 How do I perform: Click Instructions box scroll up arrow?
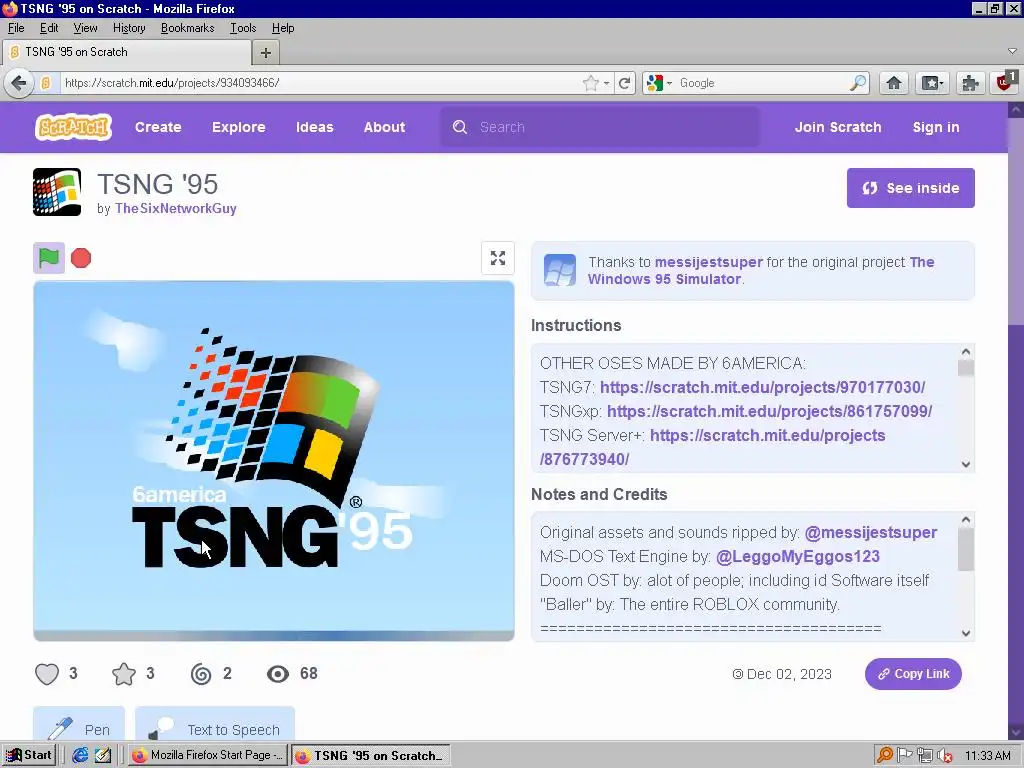[966, 352]
